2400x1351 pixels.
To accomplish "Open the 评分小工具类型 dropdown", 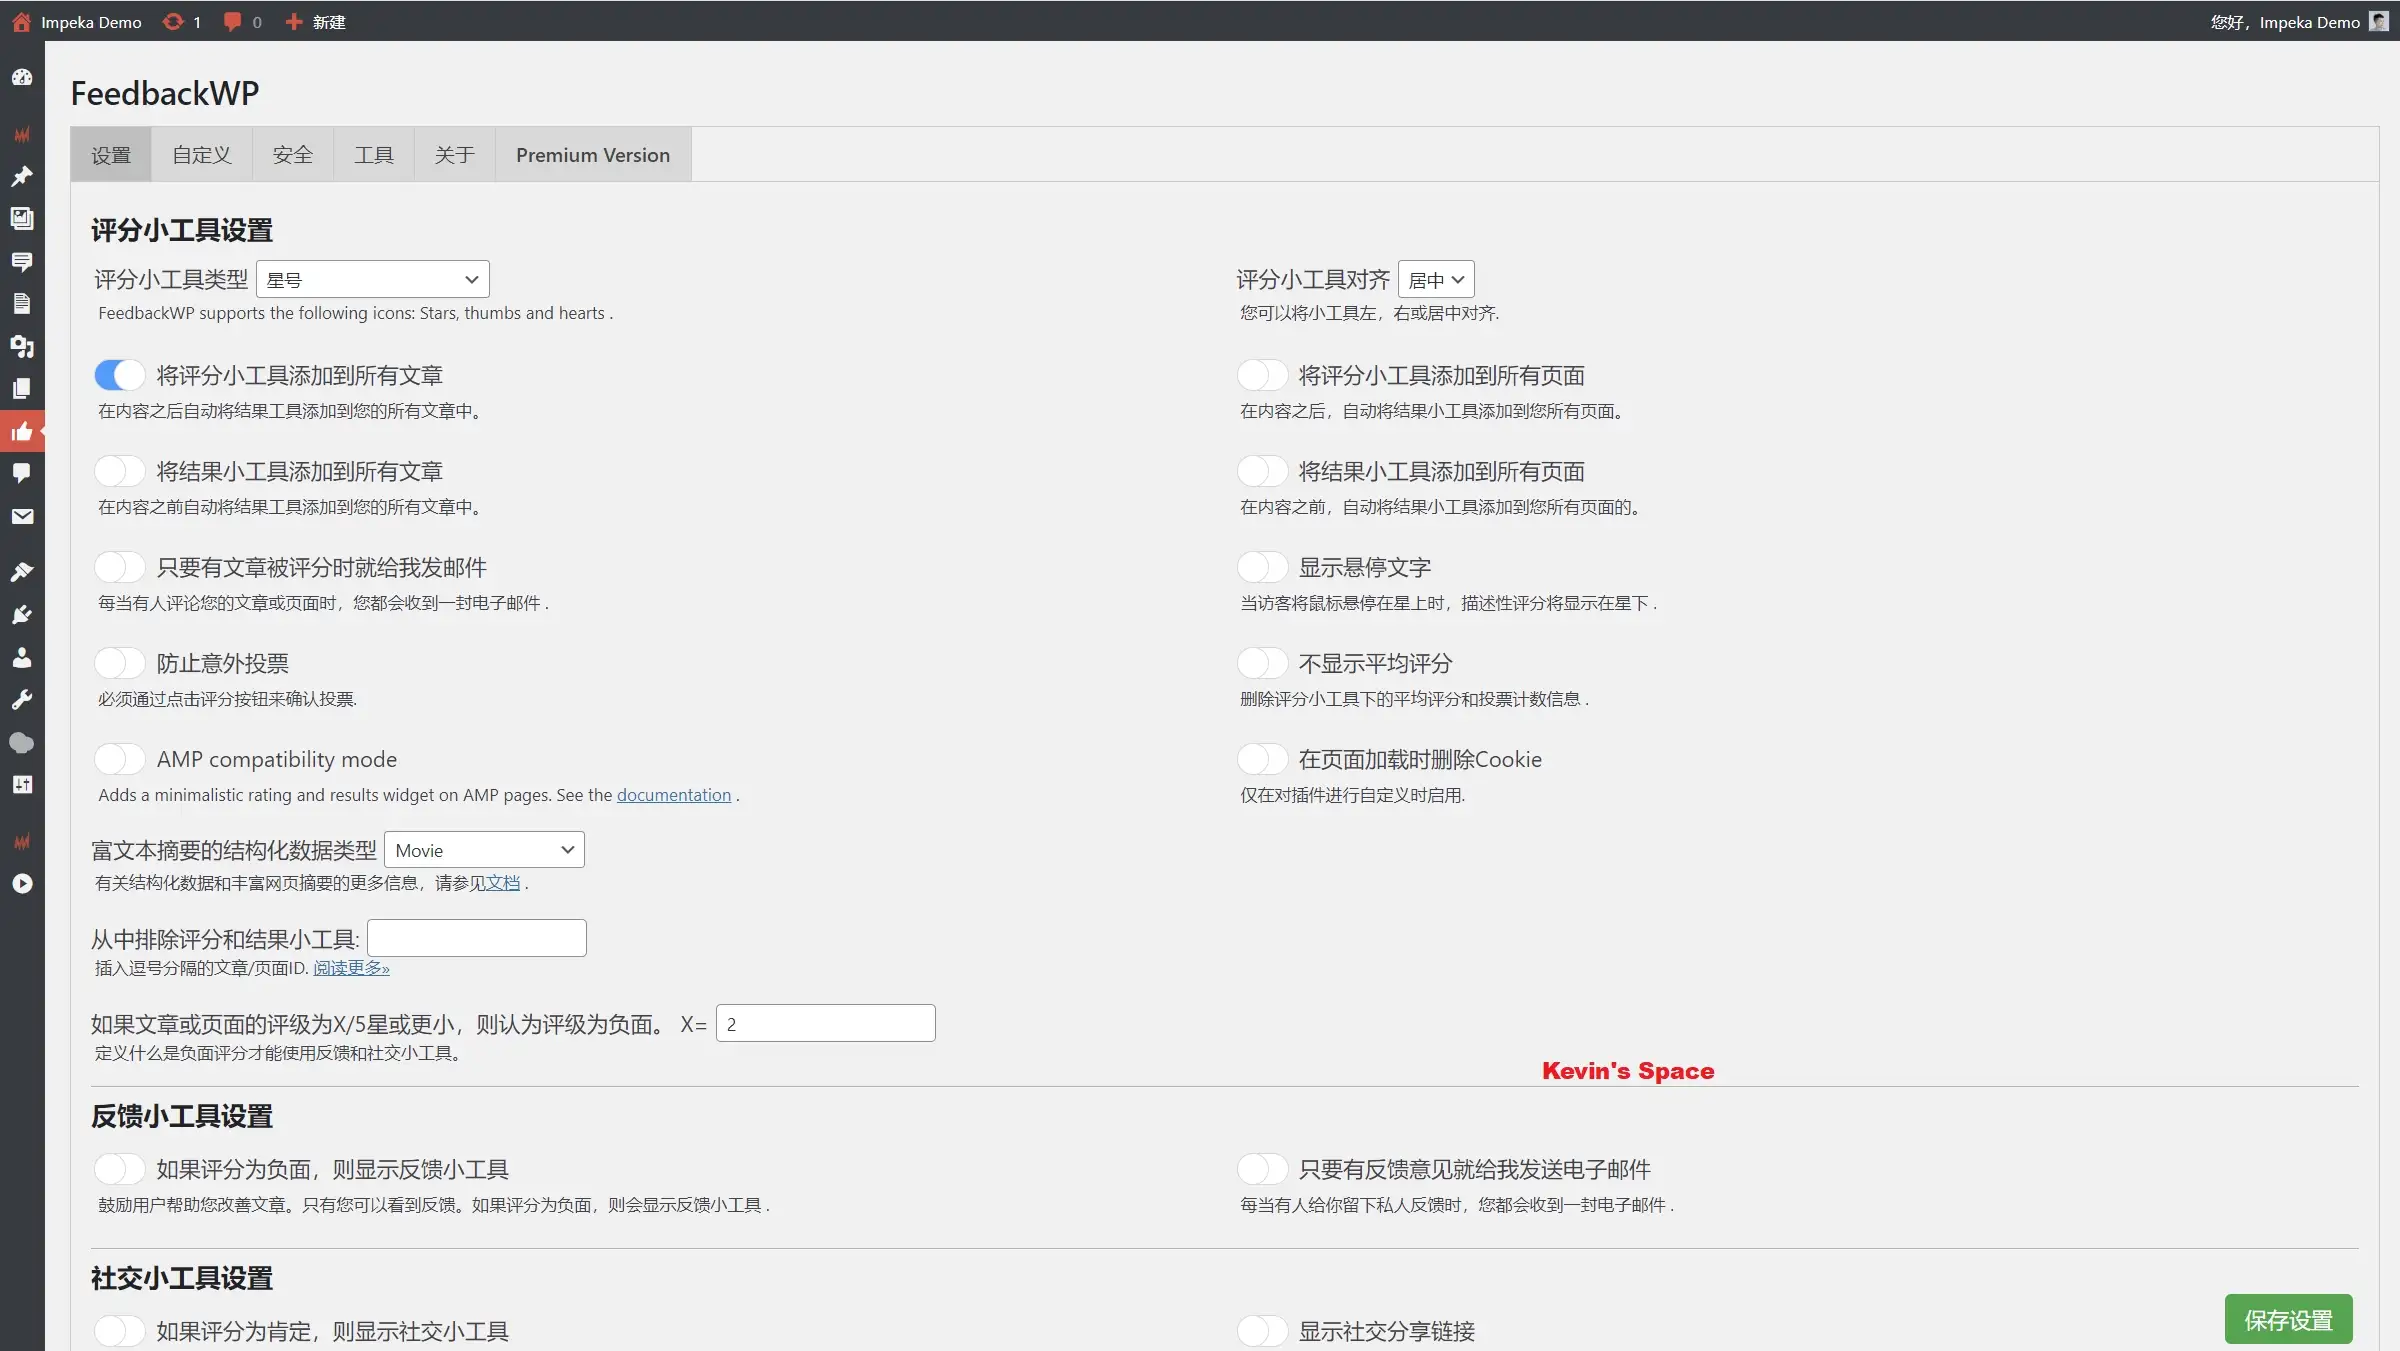I will [371, 278].
